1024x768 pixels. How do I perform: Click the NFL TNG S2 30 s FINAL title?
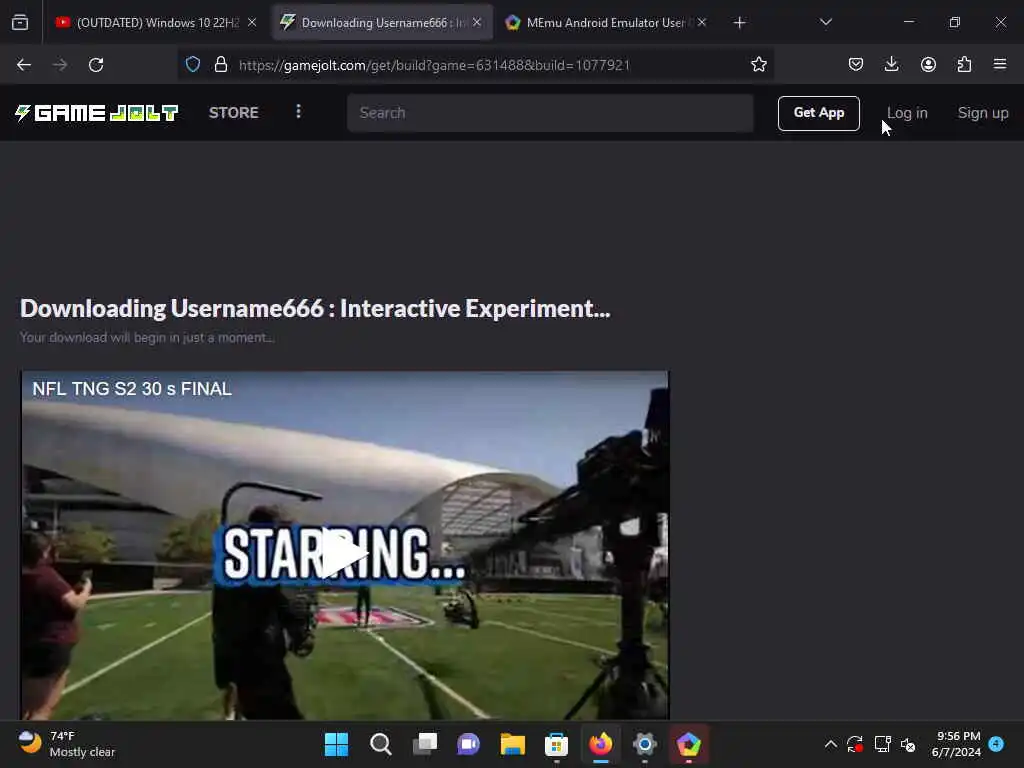tap(132, 389)
